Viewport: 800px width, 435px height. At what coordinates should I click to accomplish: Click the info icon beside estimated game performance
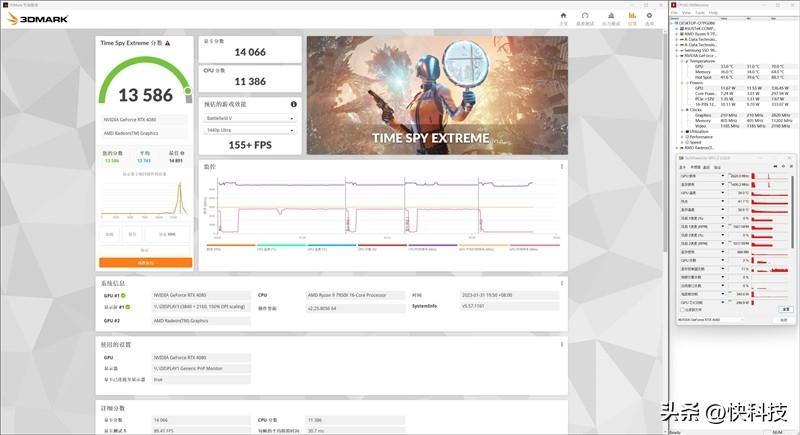coord(293,104)
